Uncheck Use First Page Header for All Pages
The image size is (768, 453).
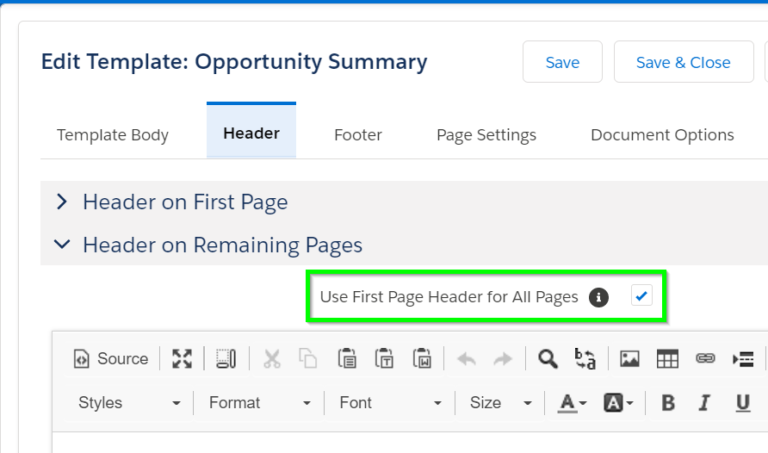click(x=642, y=297)
